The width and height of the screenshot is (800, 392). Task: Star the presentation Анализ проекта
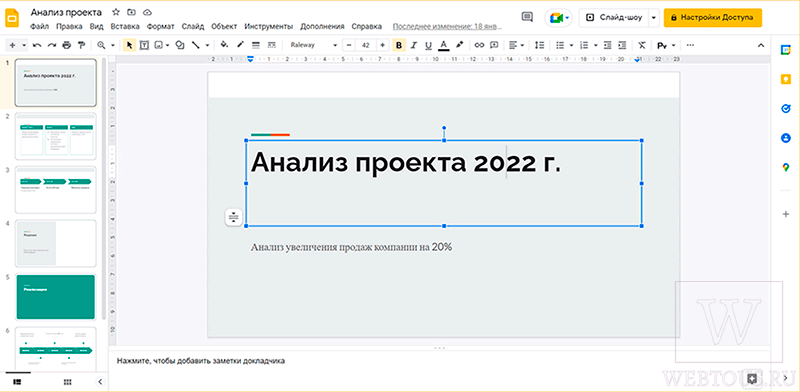point(116,12)
